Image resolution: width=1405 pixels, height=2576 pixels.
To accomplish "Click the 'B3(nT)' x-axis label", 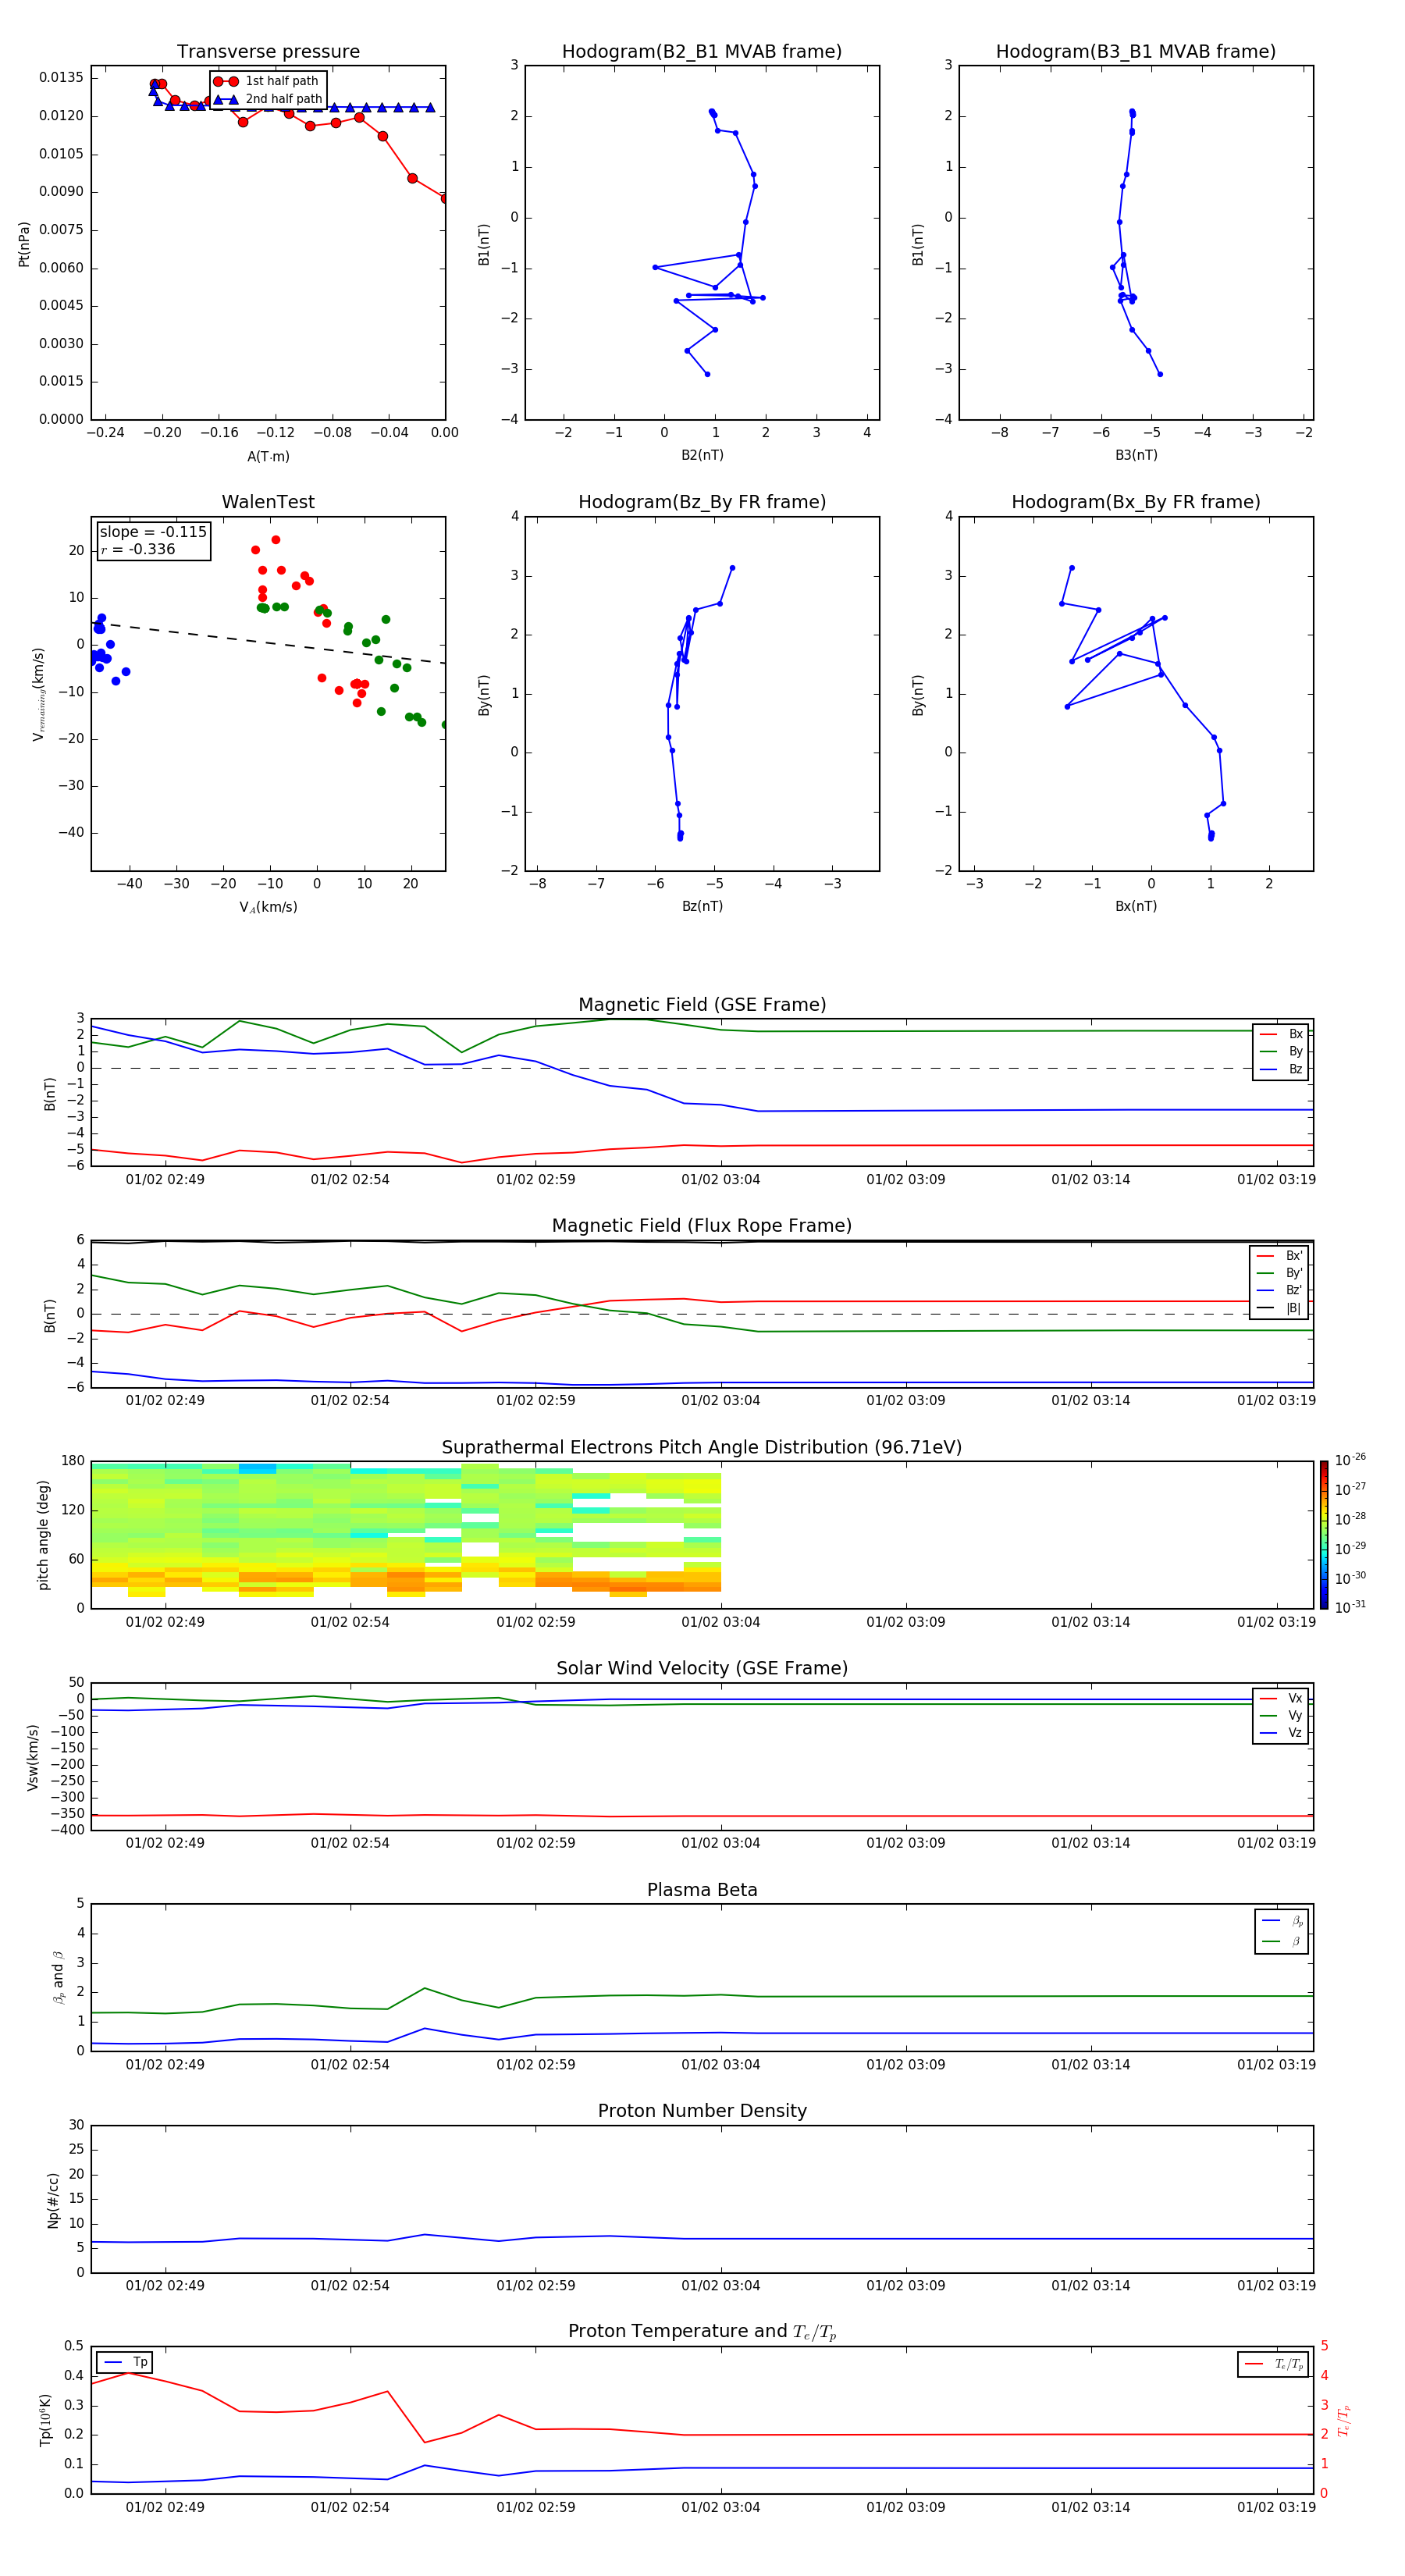I will (1136, 455).
